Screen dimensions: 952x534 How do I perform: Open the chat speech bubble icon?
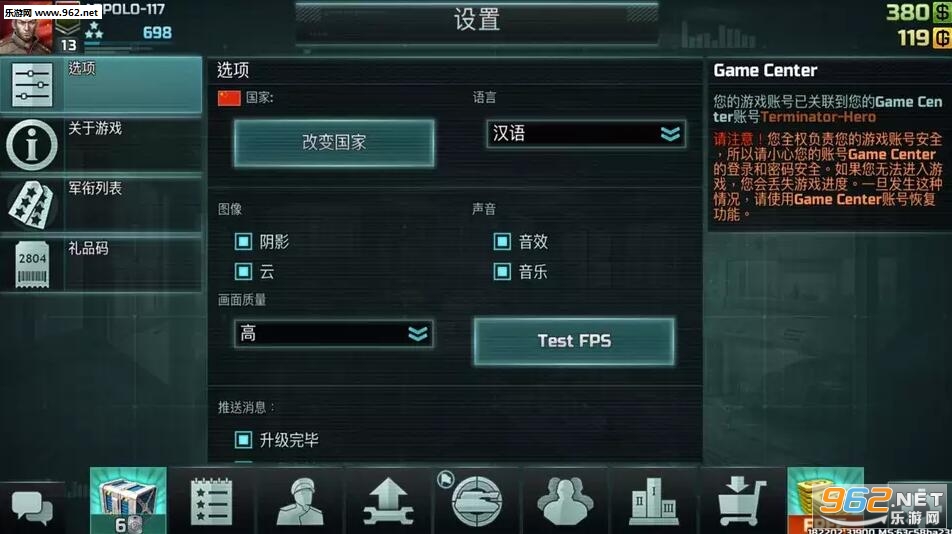pyautogui.click(x=32, y=508)
